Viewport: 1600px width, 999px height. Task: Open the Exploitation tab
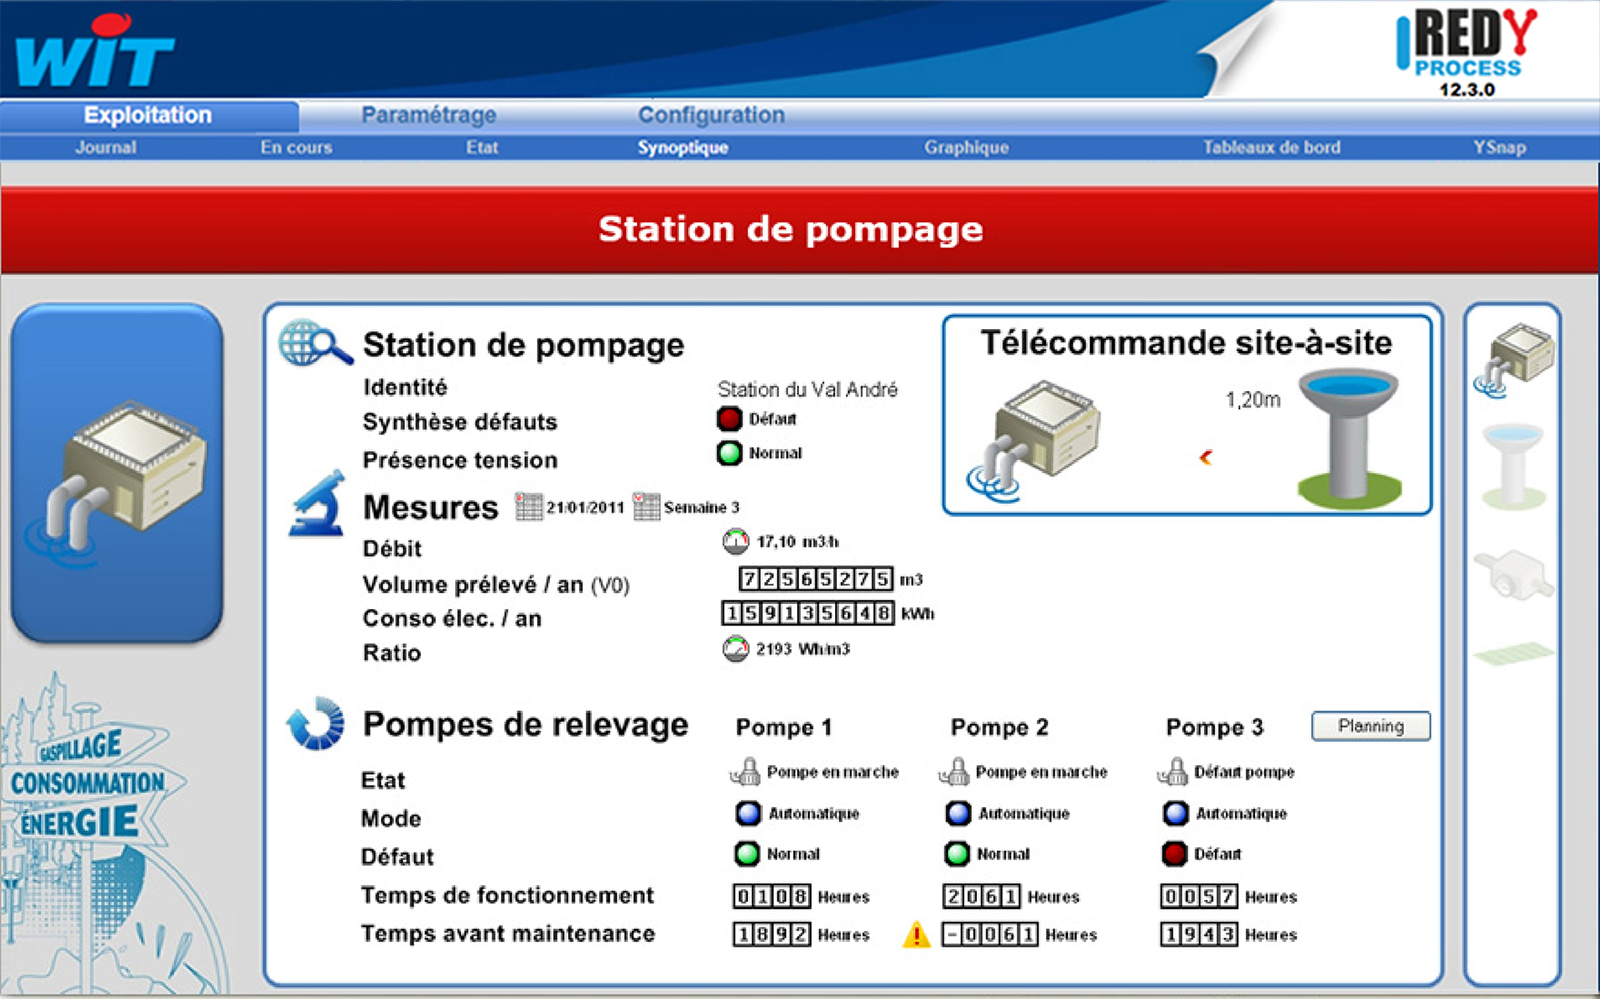click(x=148, y=115)
